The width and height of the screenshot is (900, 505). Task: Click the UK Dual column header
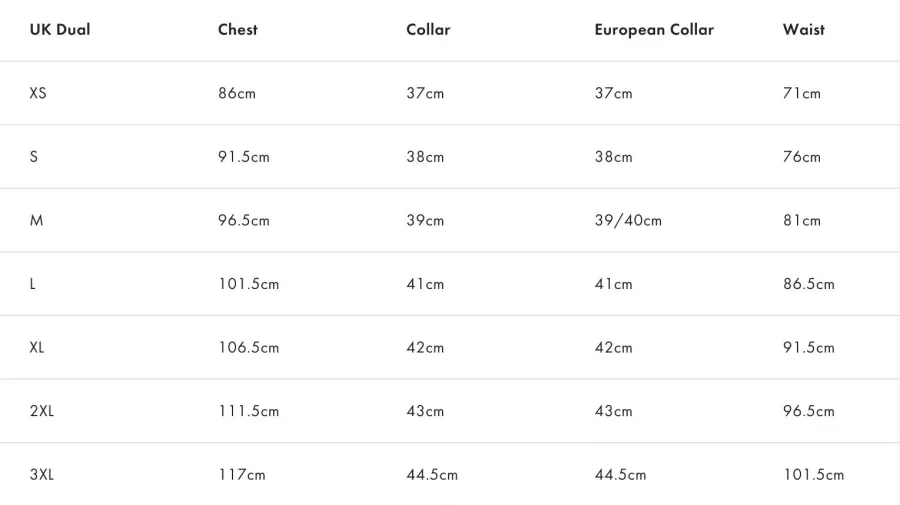[60, 30]
